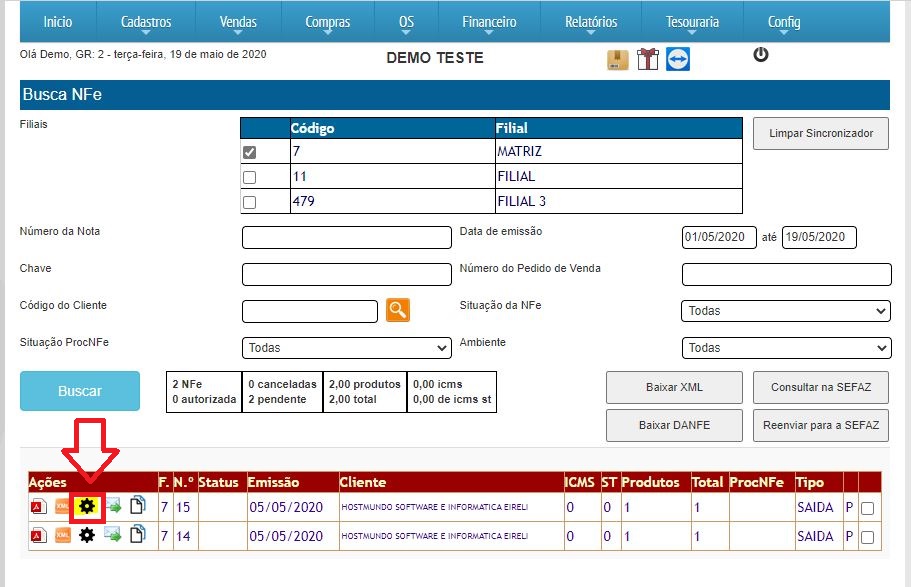Screen dimensions: 911x587
Task: Click the power logout icon
Action: (761, 55)
